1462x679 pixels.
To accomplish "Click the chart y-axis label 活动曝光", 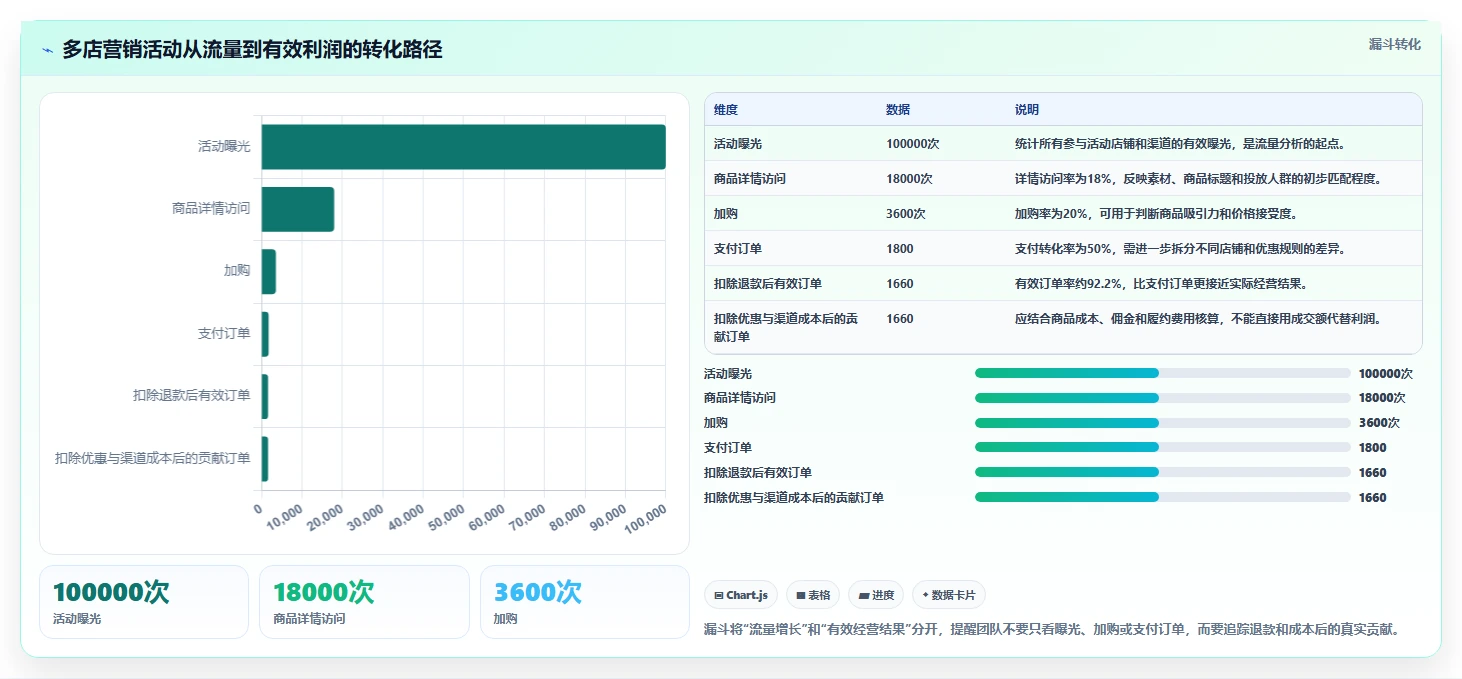I will [224, 147].
